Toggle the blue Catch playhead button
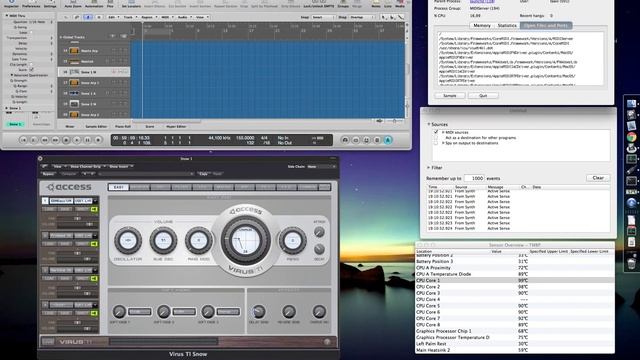This screenshot has width=640, height=360. [88, 17]
